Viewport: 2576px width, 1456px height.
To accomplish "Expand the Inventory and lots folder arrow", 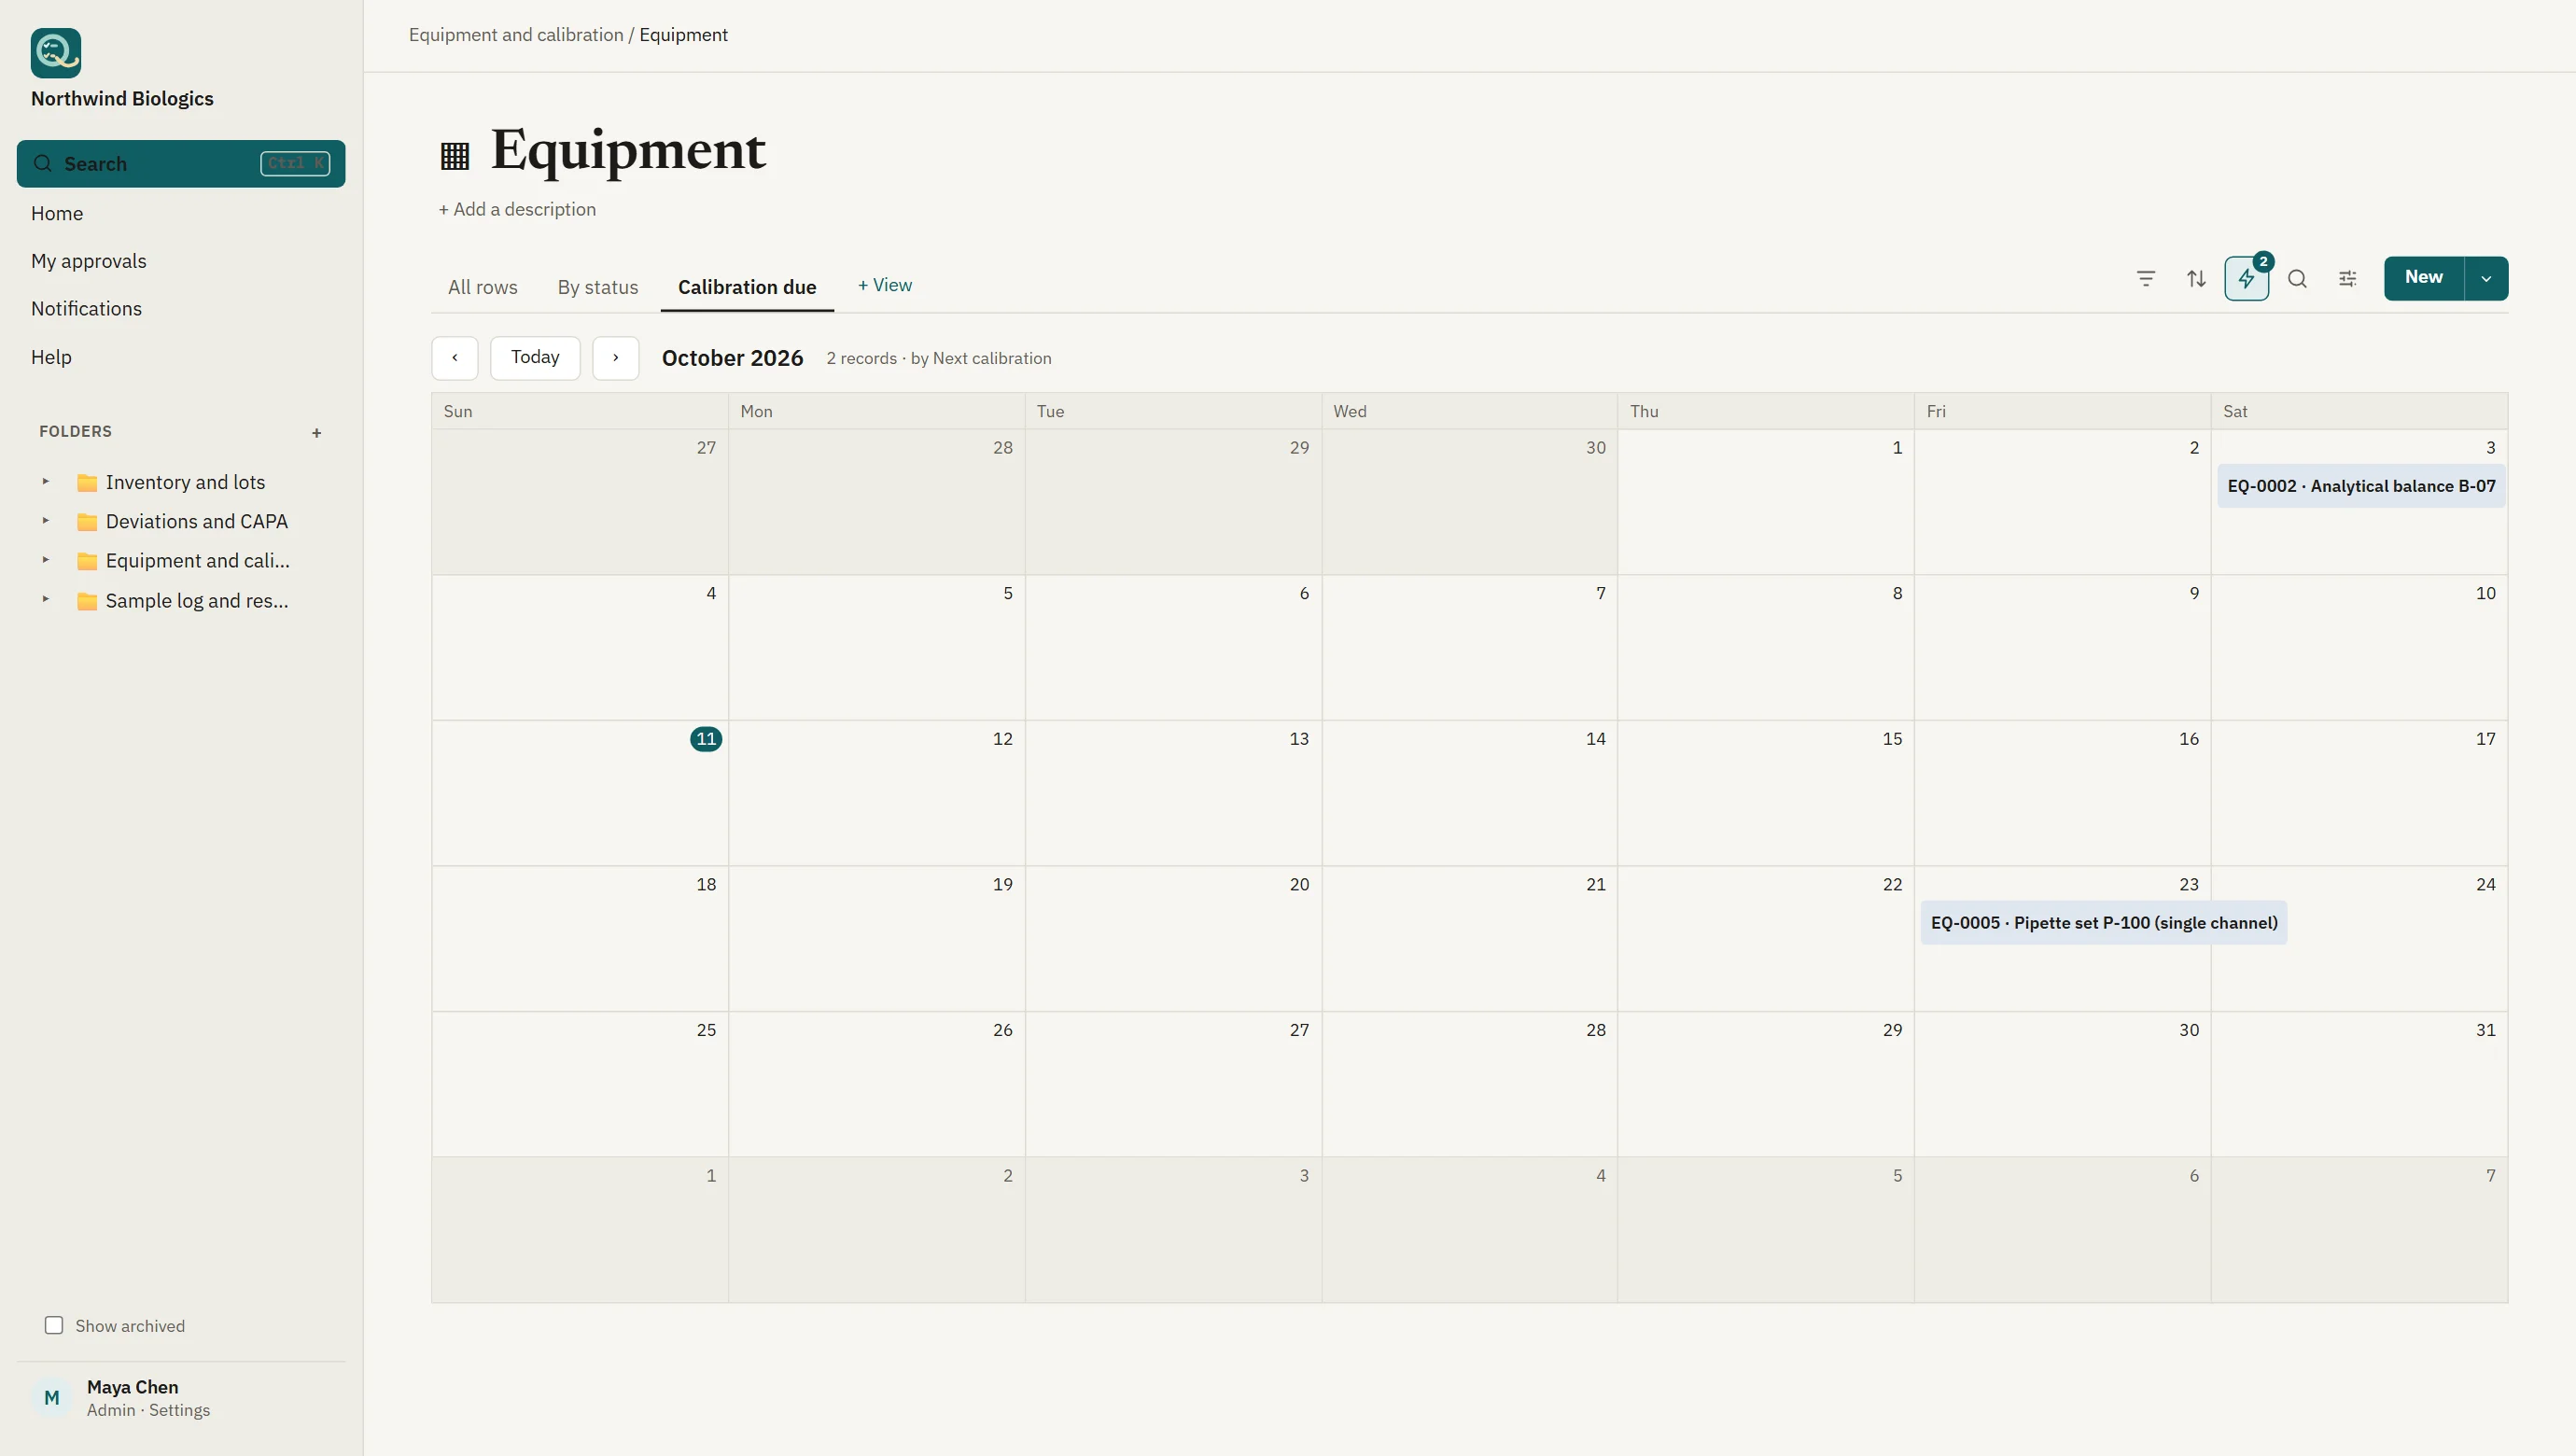I will tap(46, 482).
